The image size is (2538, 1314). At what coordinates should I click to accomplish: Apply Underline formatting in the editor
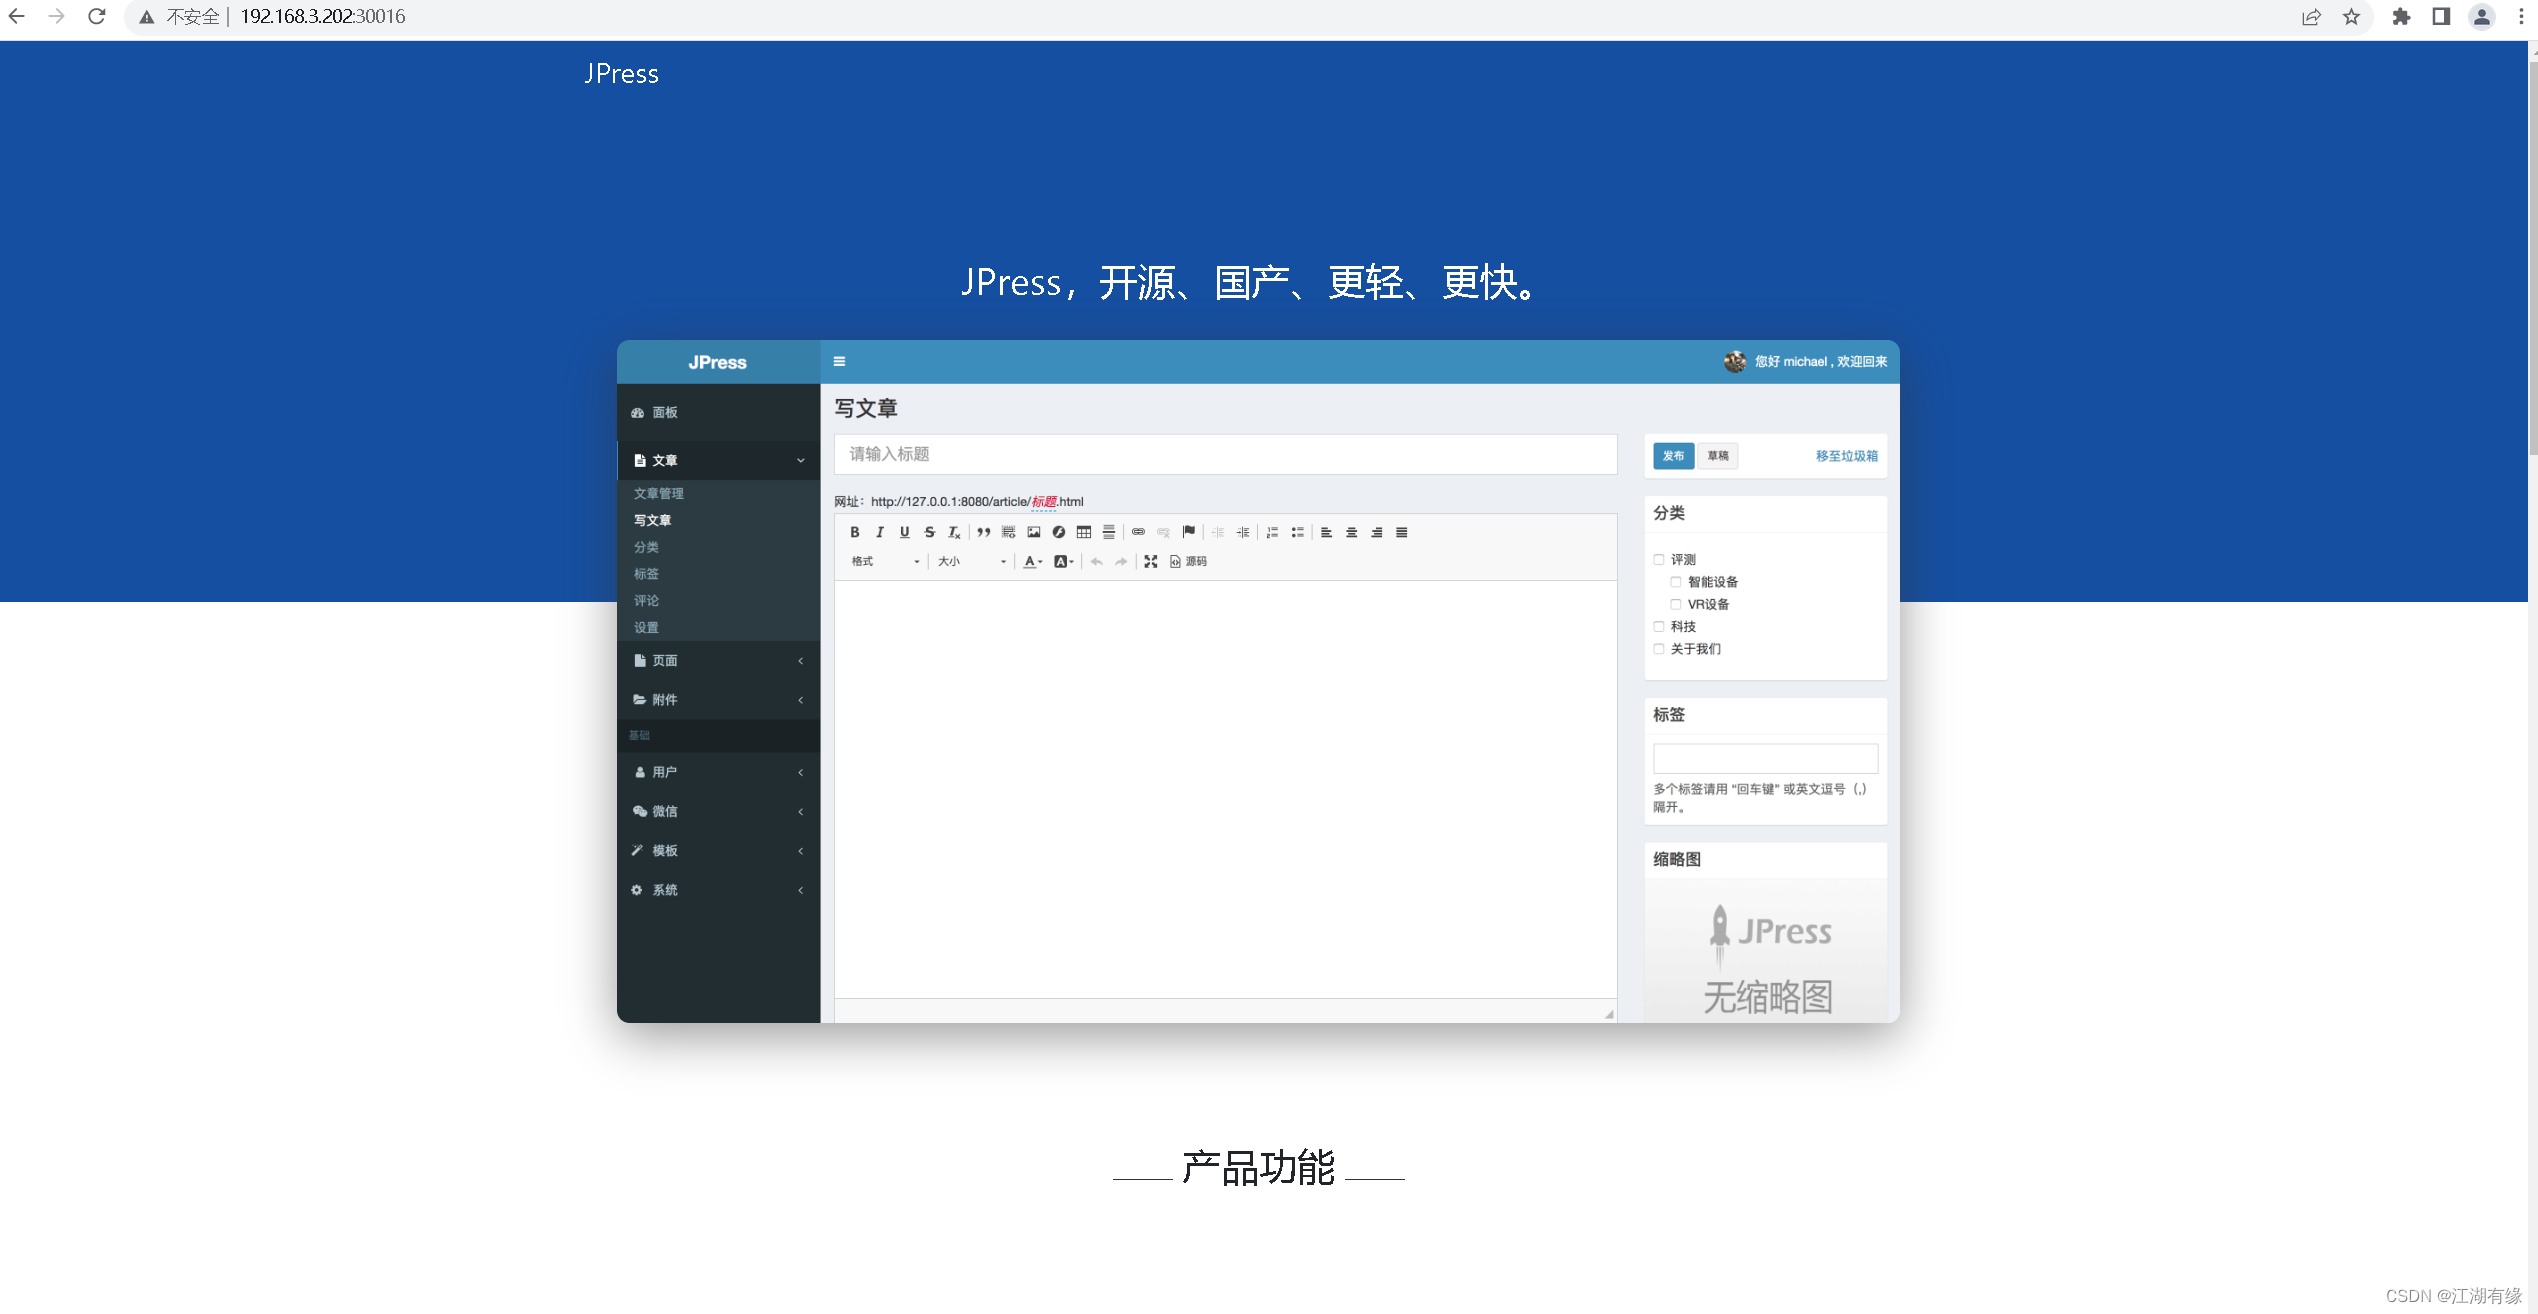tap(905, 532)
